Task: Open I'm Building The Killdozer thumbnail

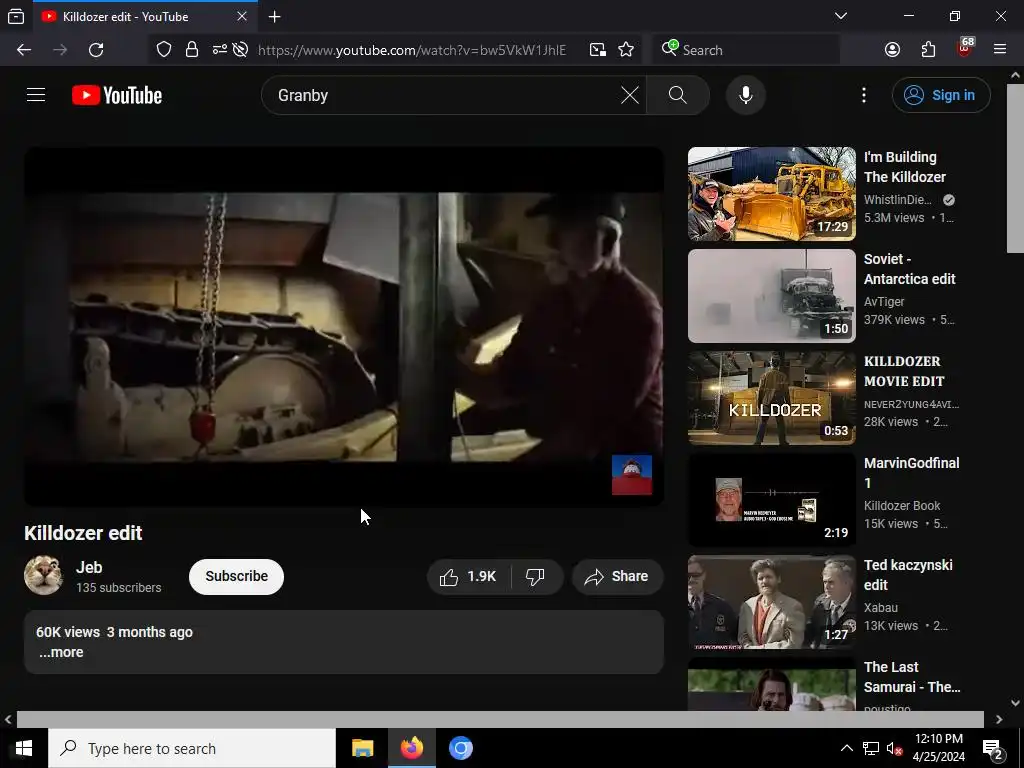Action: click(x=771, y=194)
